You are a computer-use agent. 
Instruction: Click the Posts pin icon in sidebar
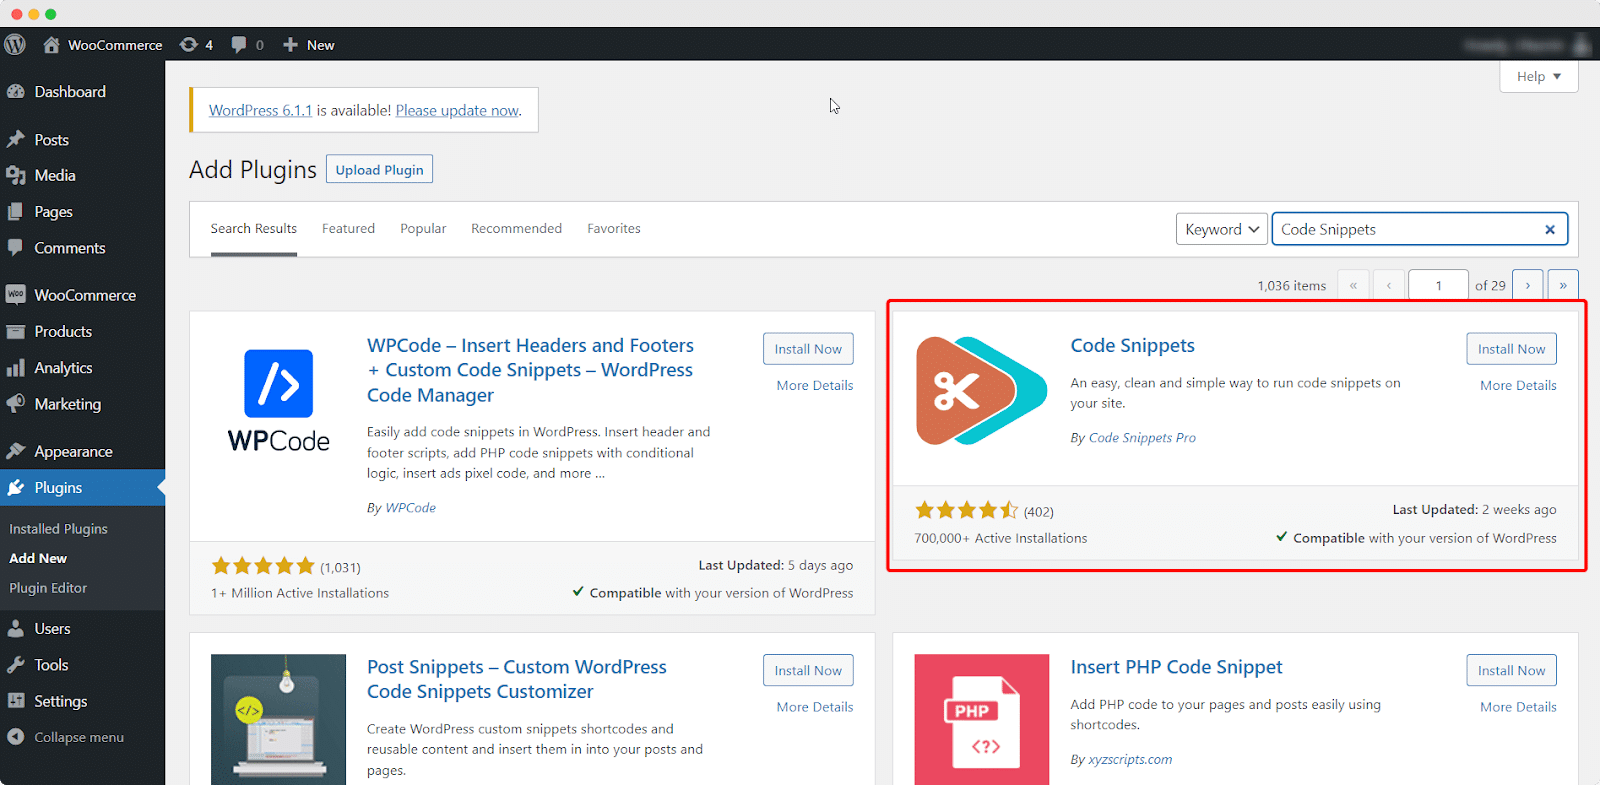[x=15, y=139]
